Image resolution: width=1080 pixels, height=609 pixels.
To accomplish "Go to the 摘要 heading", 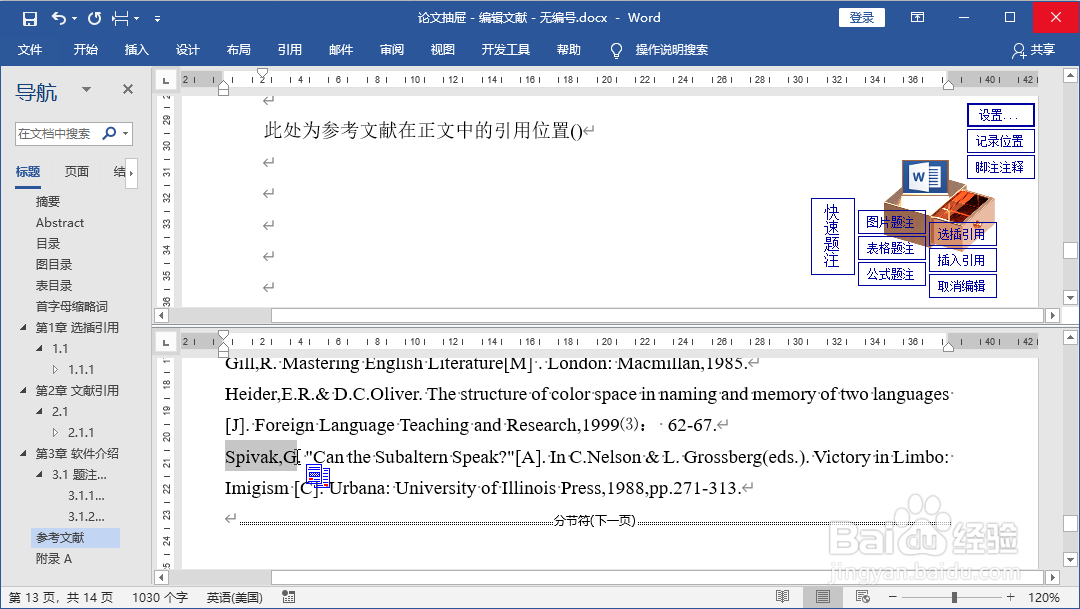I will [x=48, y=201].
